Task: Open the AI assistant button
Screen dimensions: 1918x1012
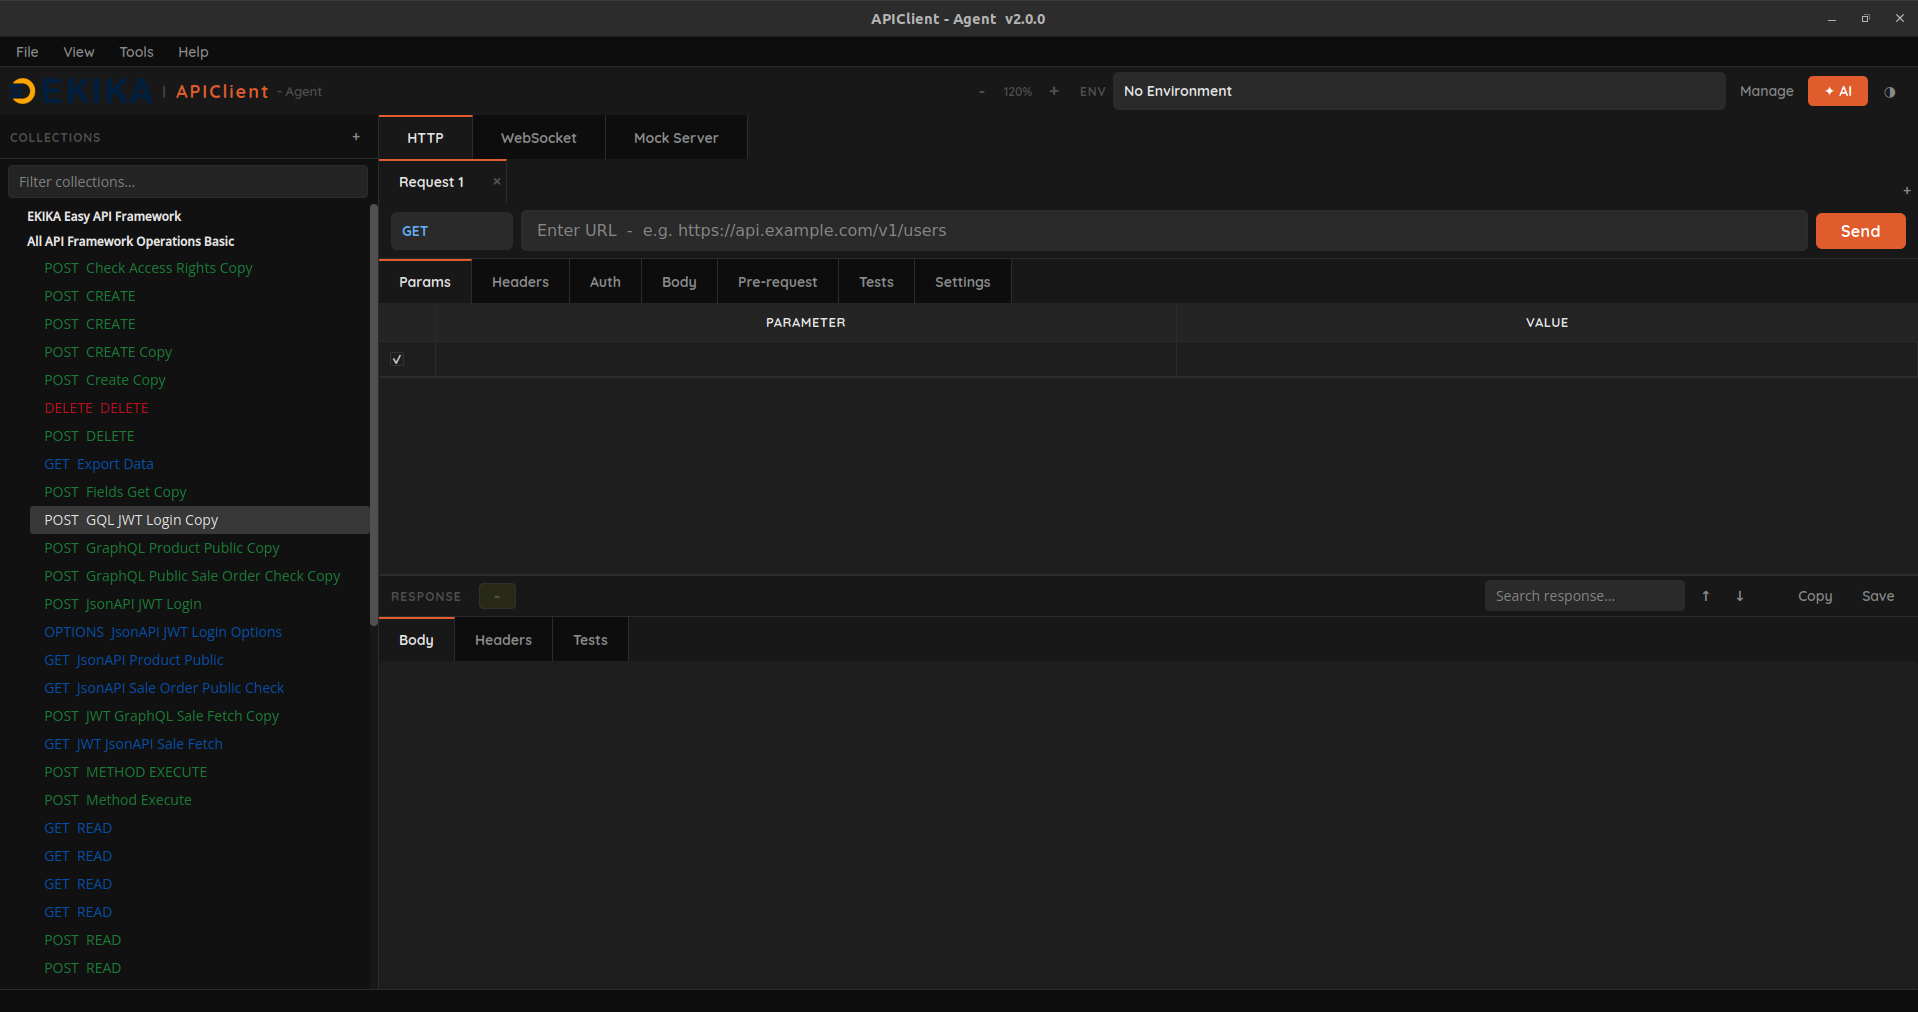Action: tap(1837, 91)
